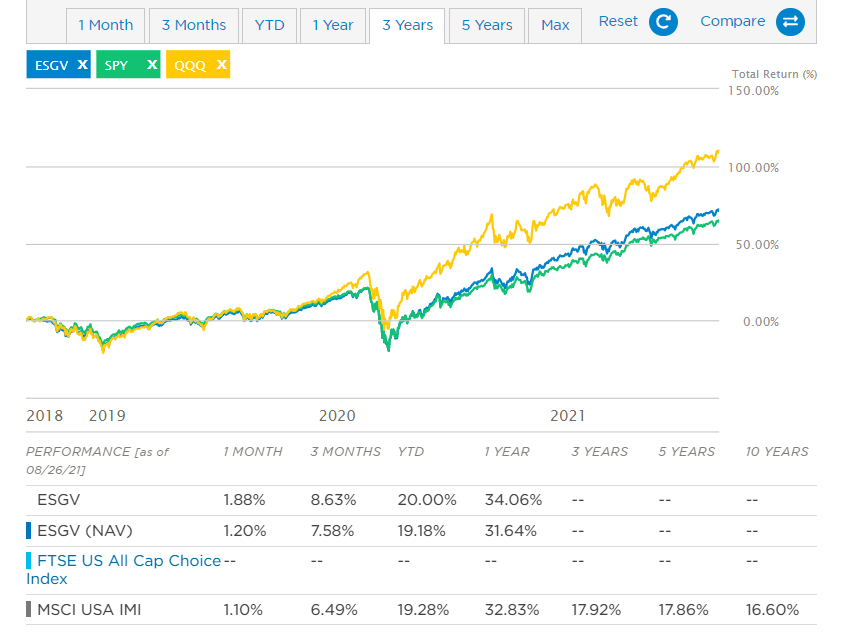Click the 150.00% y-axis label
This screenshot has height=636, width=854.
click(754, 90)
